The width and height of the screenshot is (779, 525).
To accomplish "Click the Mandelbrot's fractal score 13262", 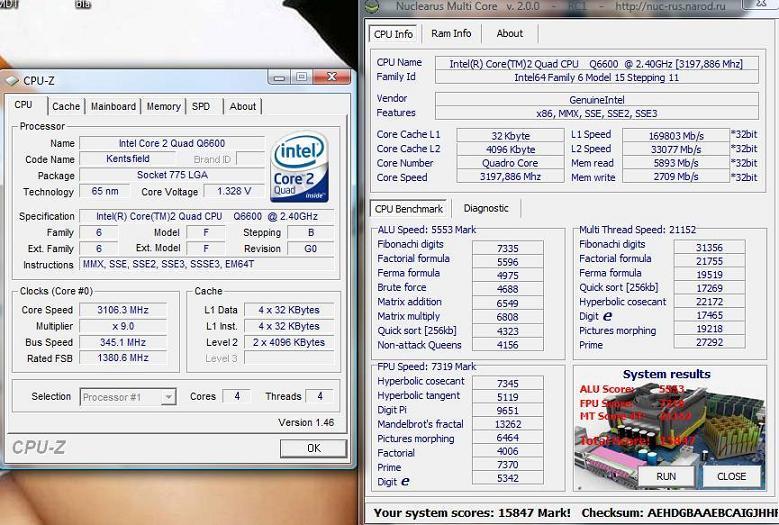I will (x=507, y=424).
